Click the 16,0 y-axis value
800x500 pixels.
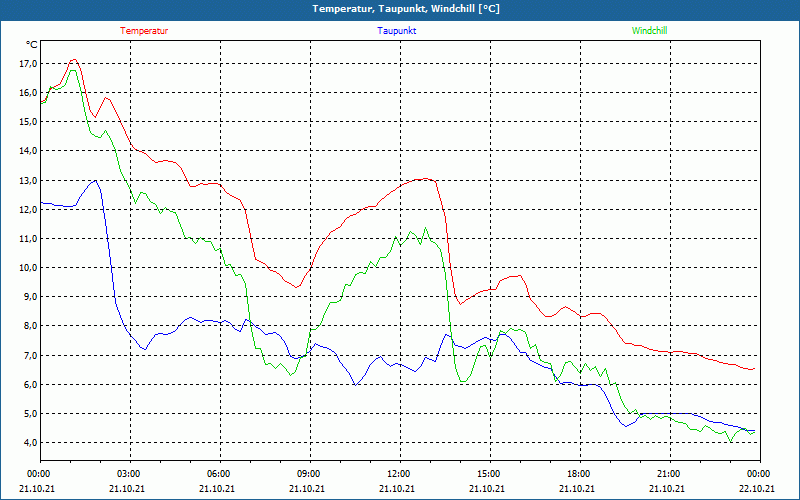pos(28,93)
